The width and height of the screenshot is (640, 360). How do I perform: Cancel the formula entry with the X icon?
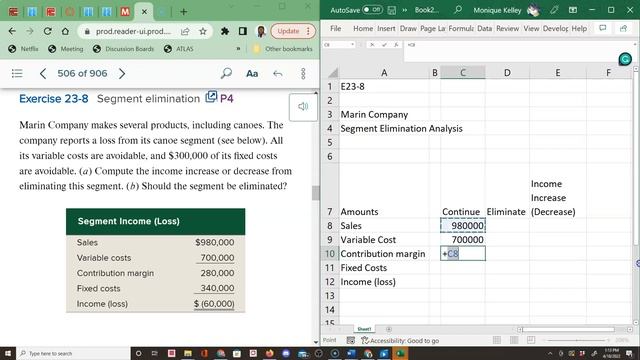(x=372, y=44)
